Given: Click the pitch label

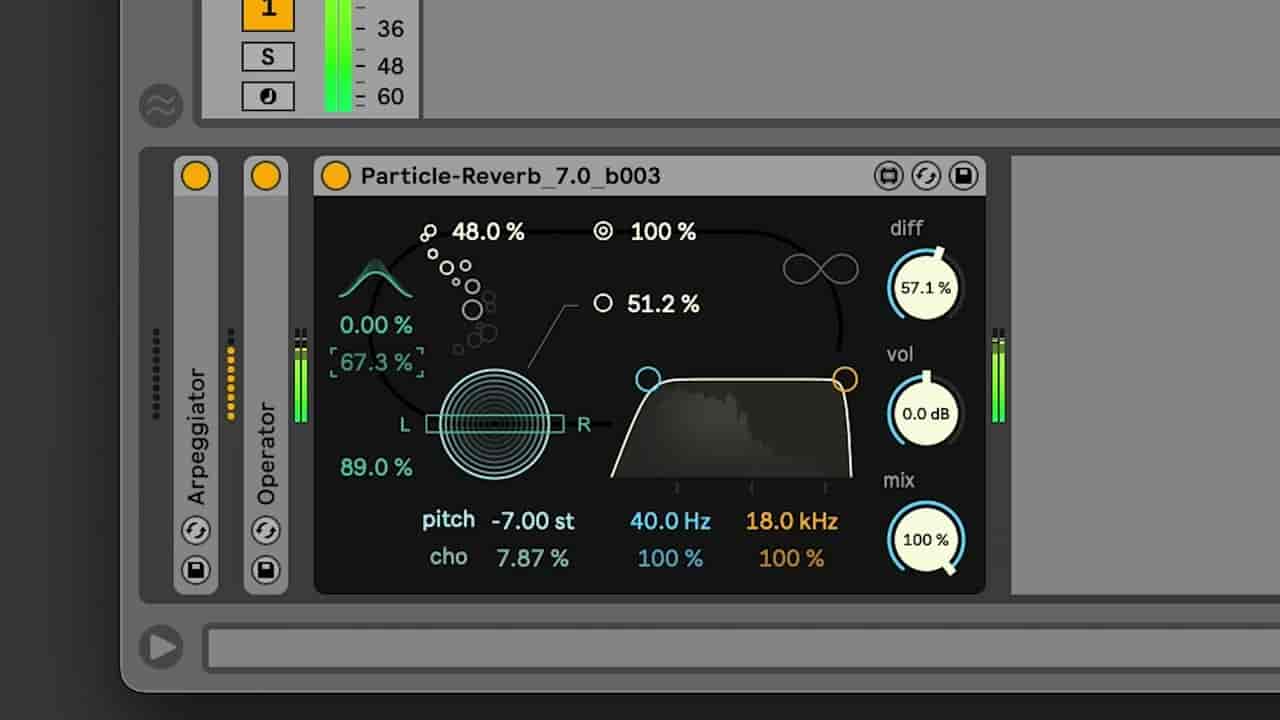Looking at the screenshot, I should (449, 520).
